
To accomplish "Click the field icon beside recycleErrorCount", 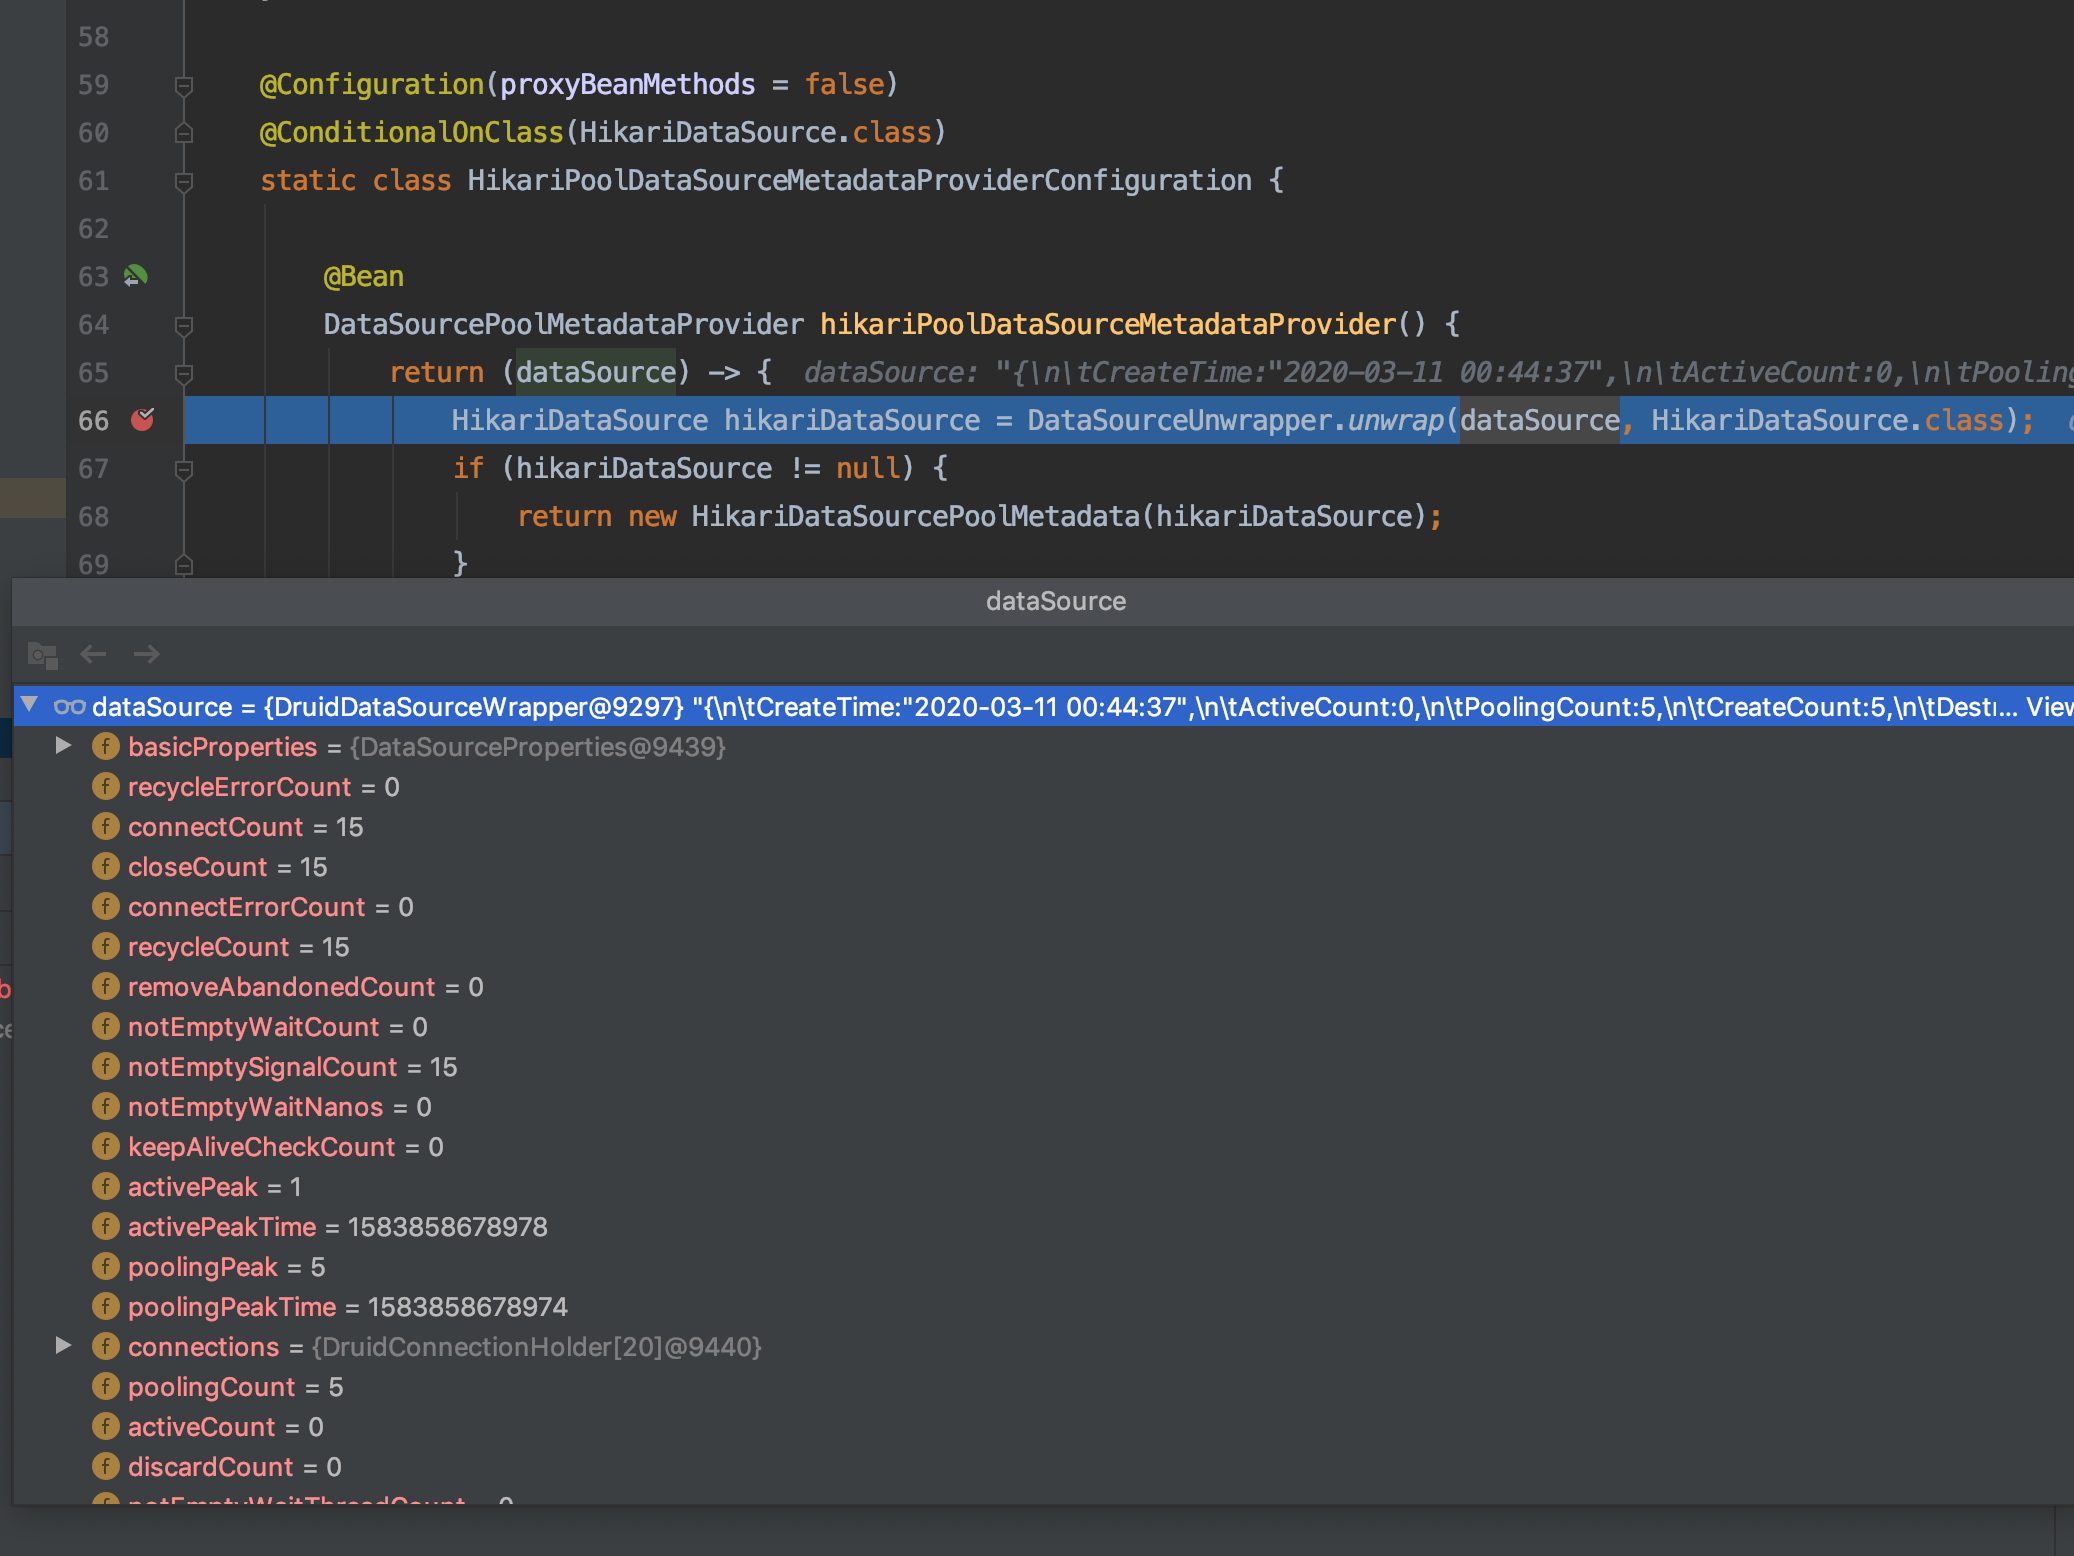I will click(106, 787).
